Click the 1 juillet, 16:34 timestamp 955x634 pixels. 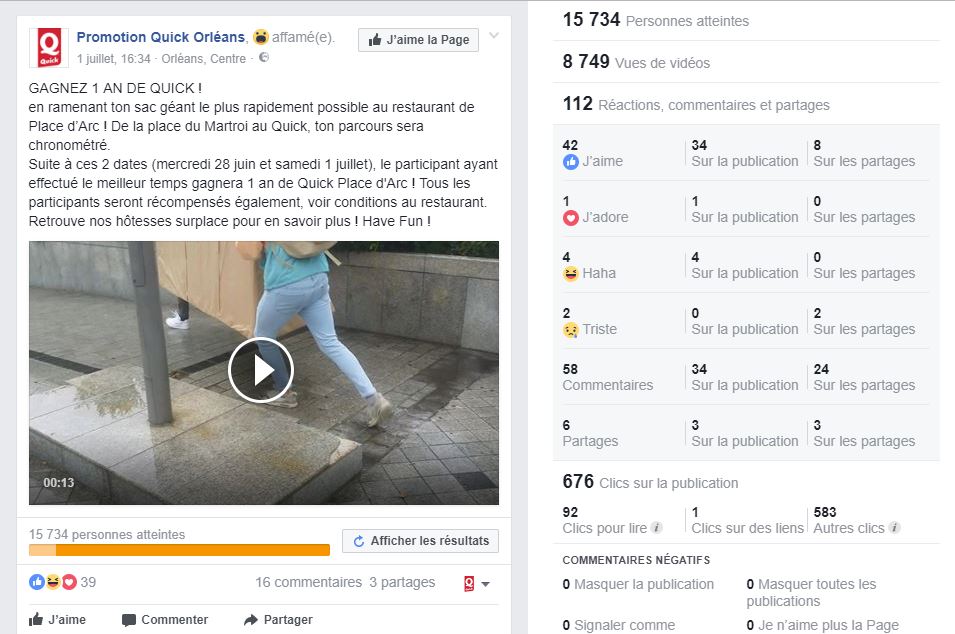pyautogui.click(x=113, y=58)
